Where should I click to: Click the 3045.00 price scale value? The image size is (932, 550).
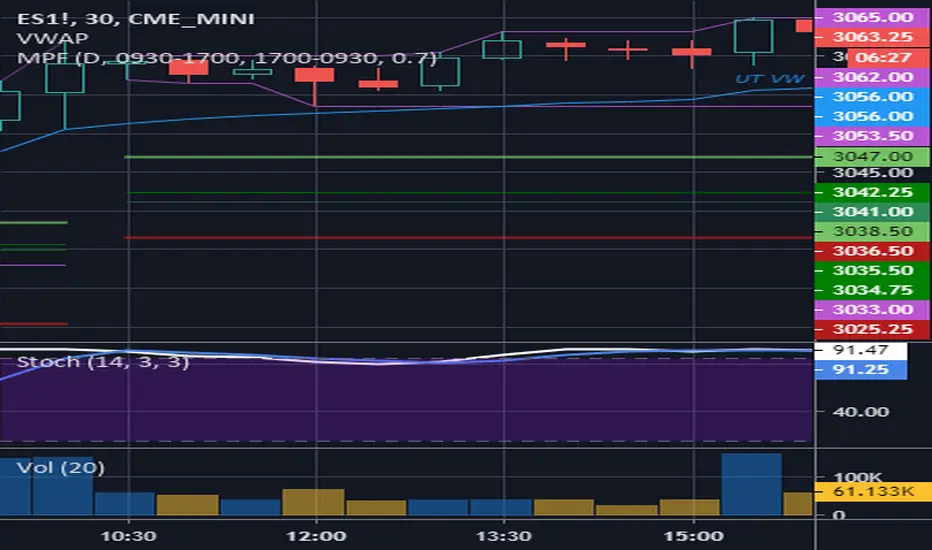872,172
